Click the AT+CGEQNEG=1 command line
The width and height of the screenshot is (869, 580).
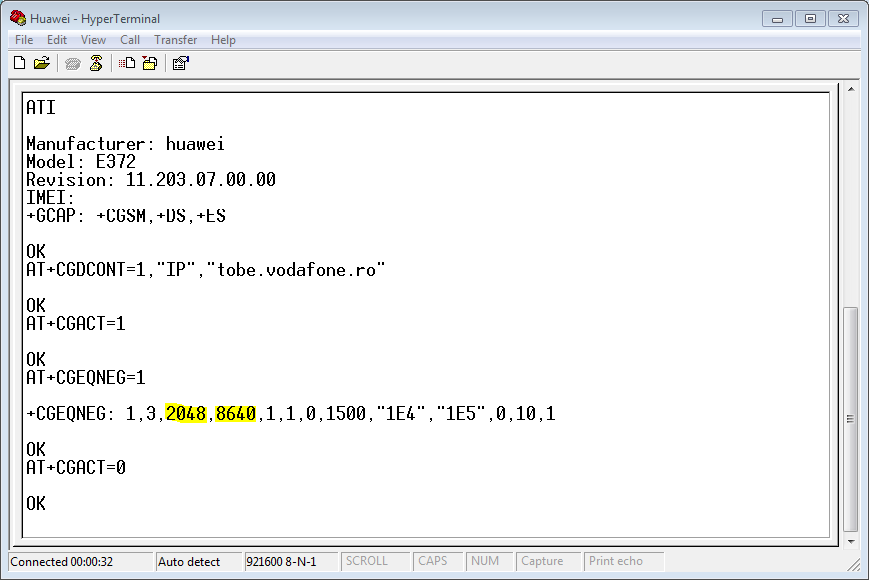tap(86, 378)
